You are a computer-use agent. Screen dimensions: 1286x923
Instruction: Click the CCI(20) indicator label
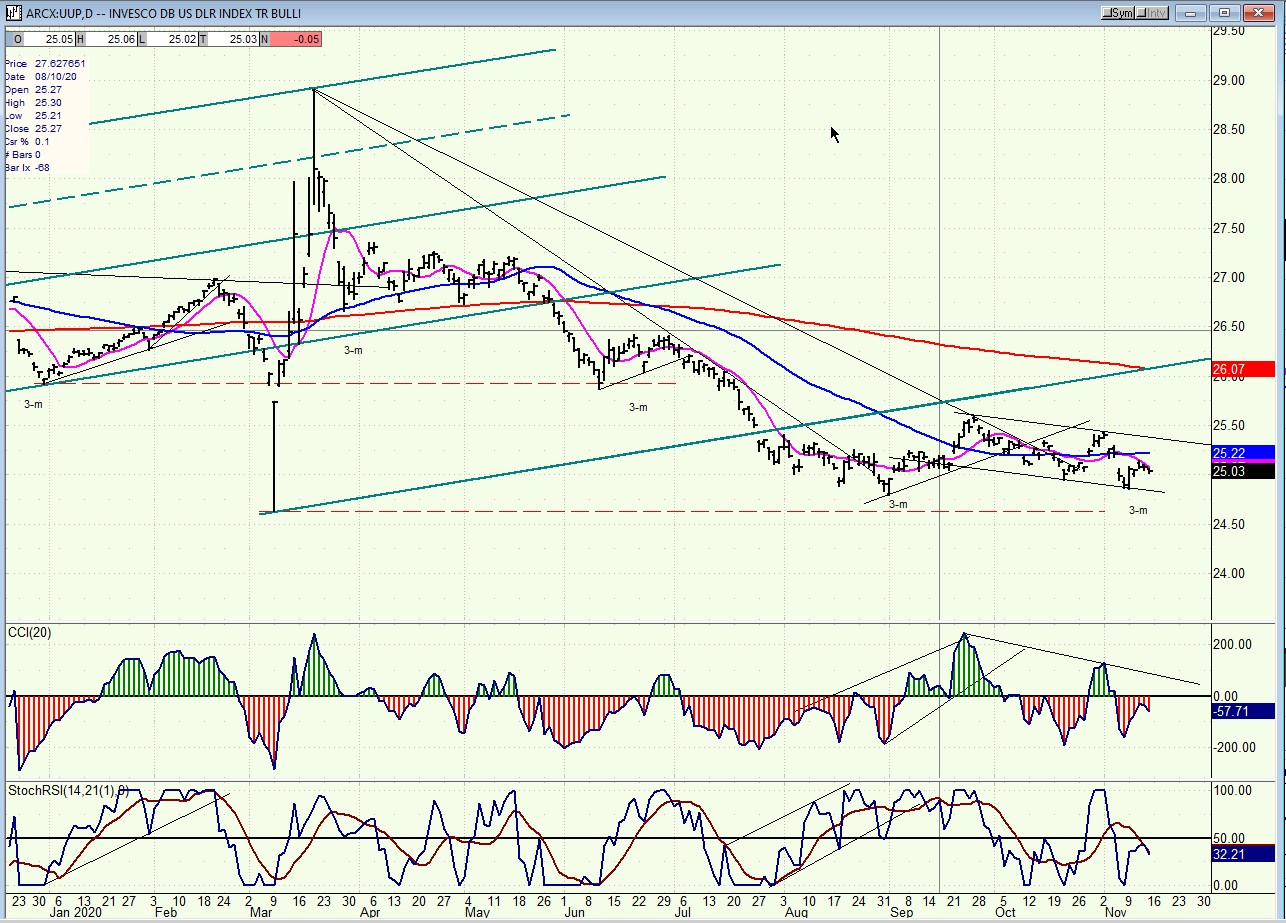30,632
